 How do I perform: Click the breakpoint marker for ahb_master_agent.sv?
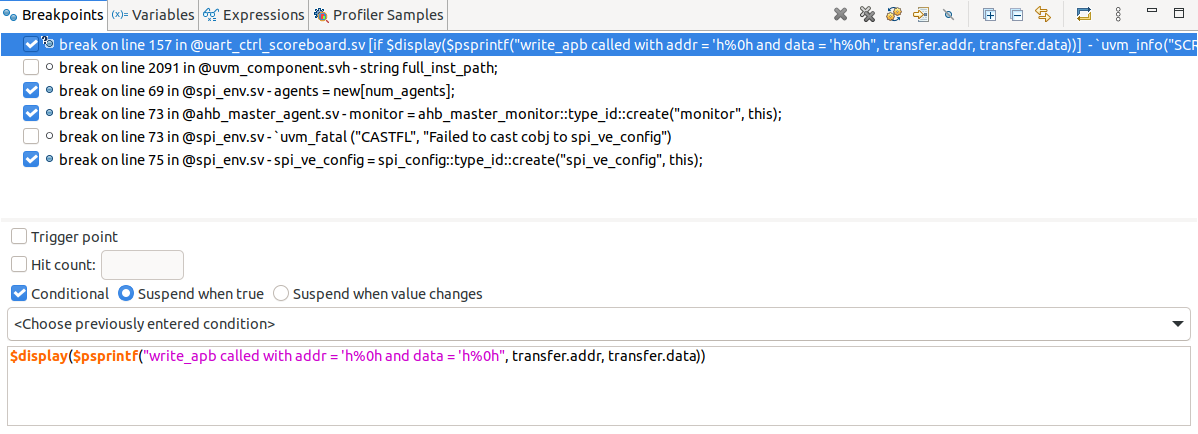pos(50,113)
